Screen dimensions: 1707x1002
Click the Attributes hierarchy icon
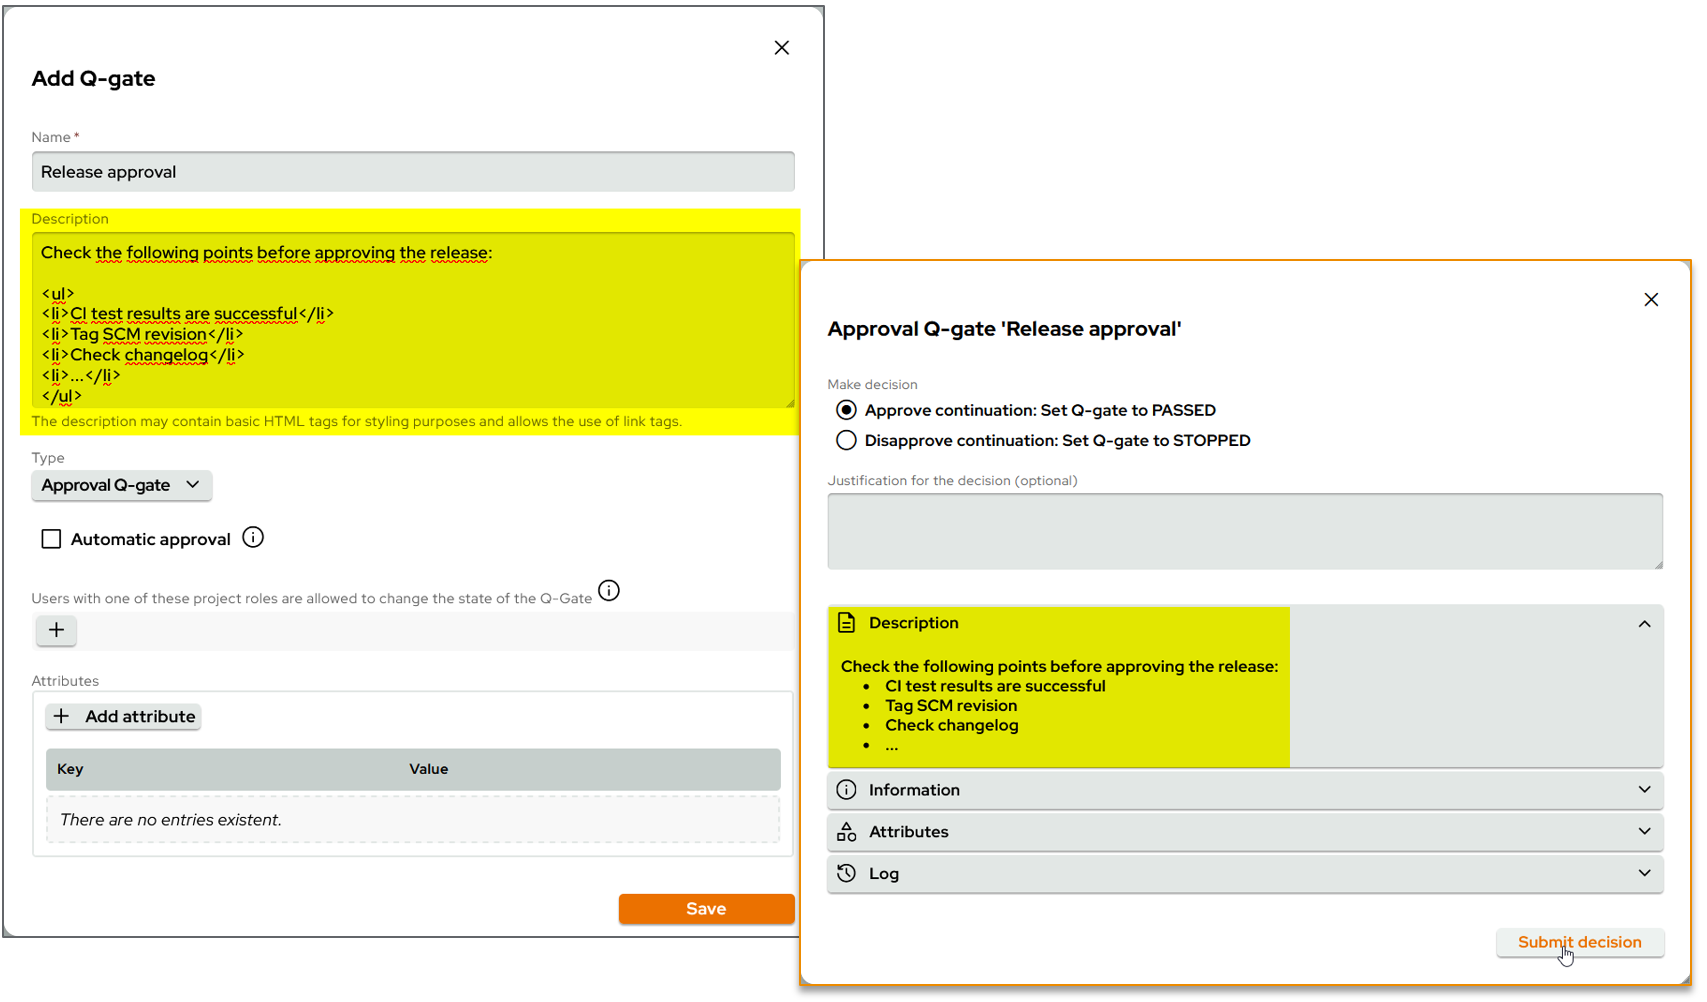846,831
